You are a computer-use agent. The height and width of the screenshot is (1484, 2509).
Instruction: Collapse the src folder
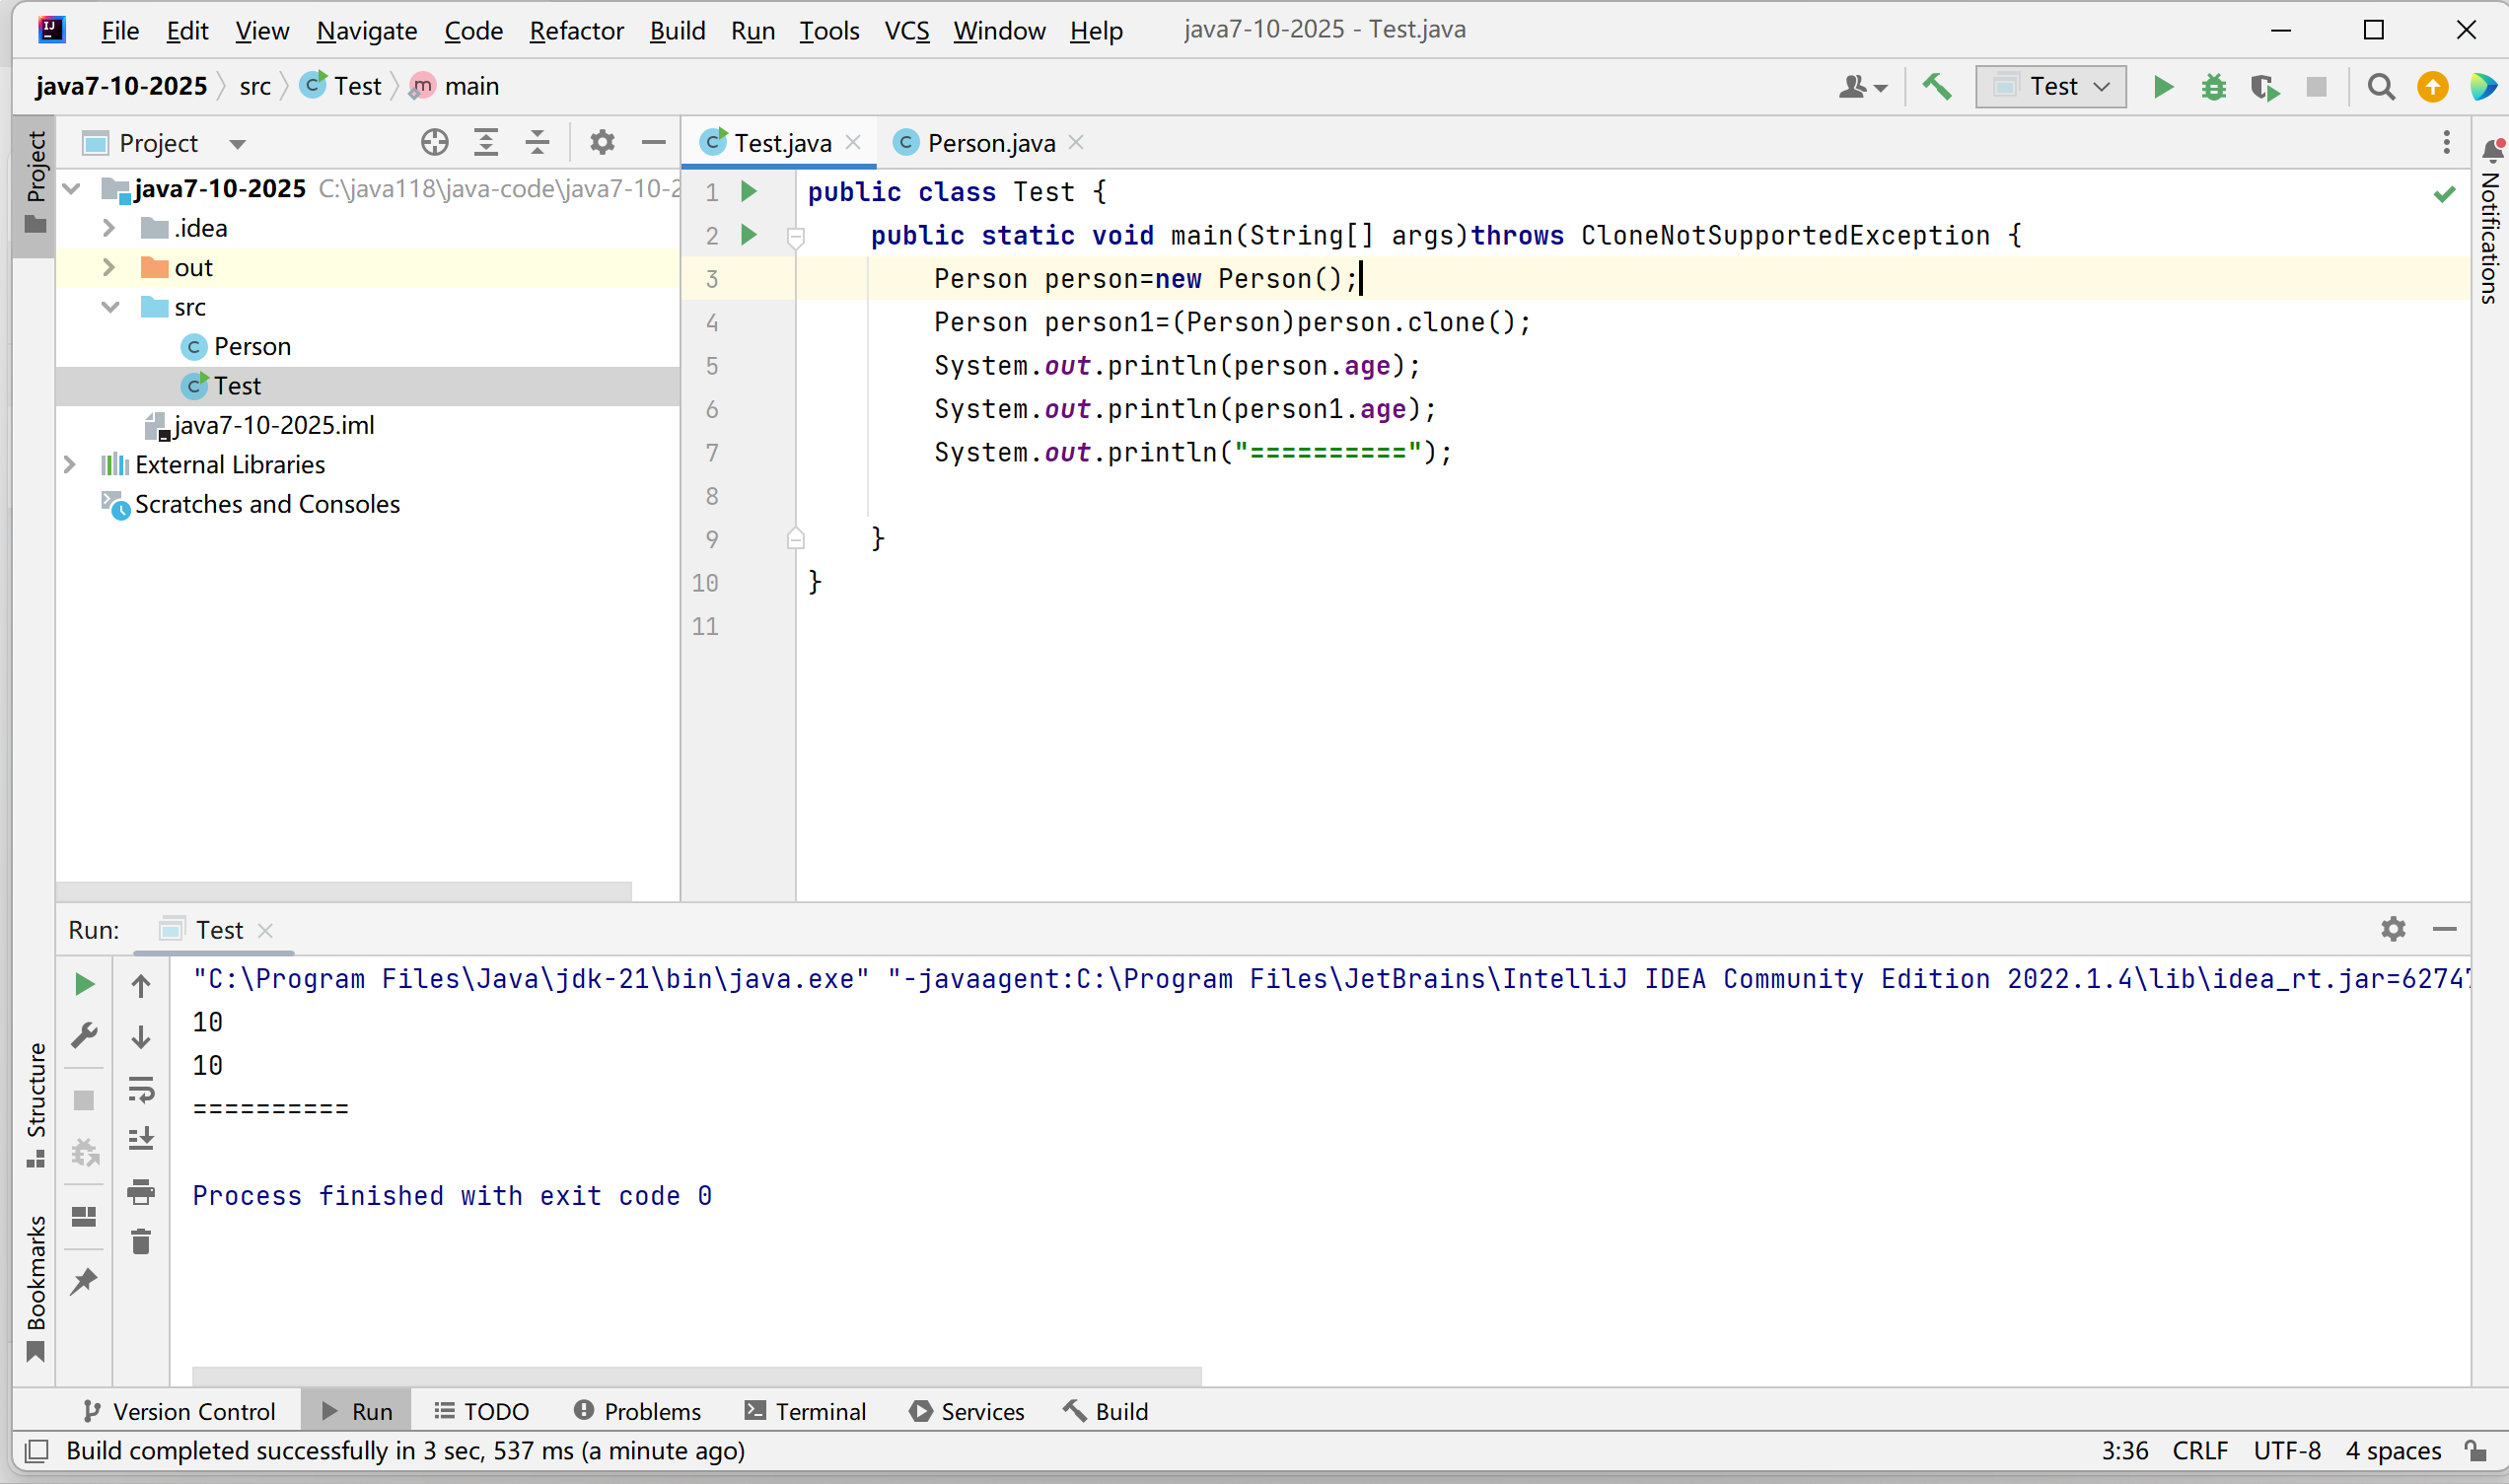point(111,307)
